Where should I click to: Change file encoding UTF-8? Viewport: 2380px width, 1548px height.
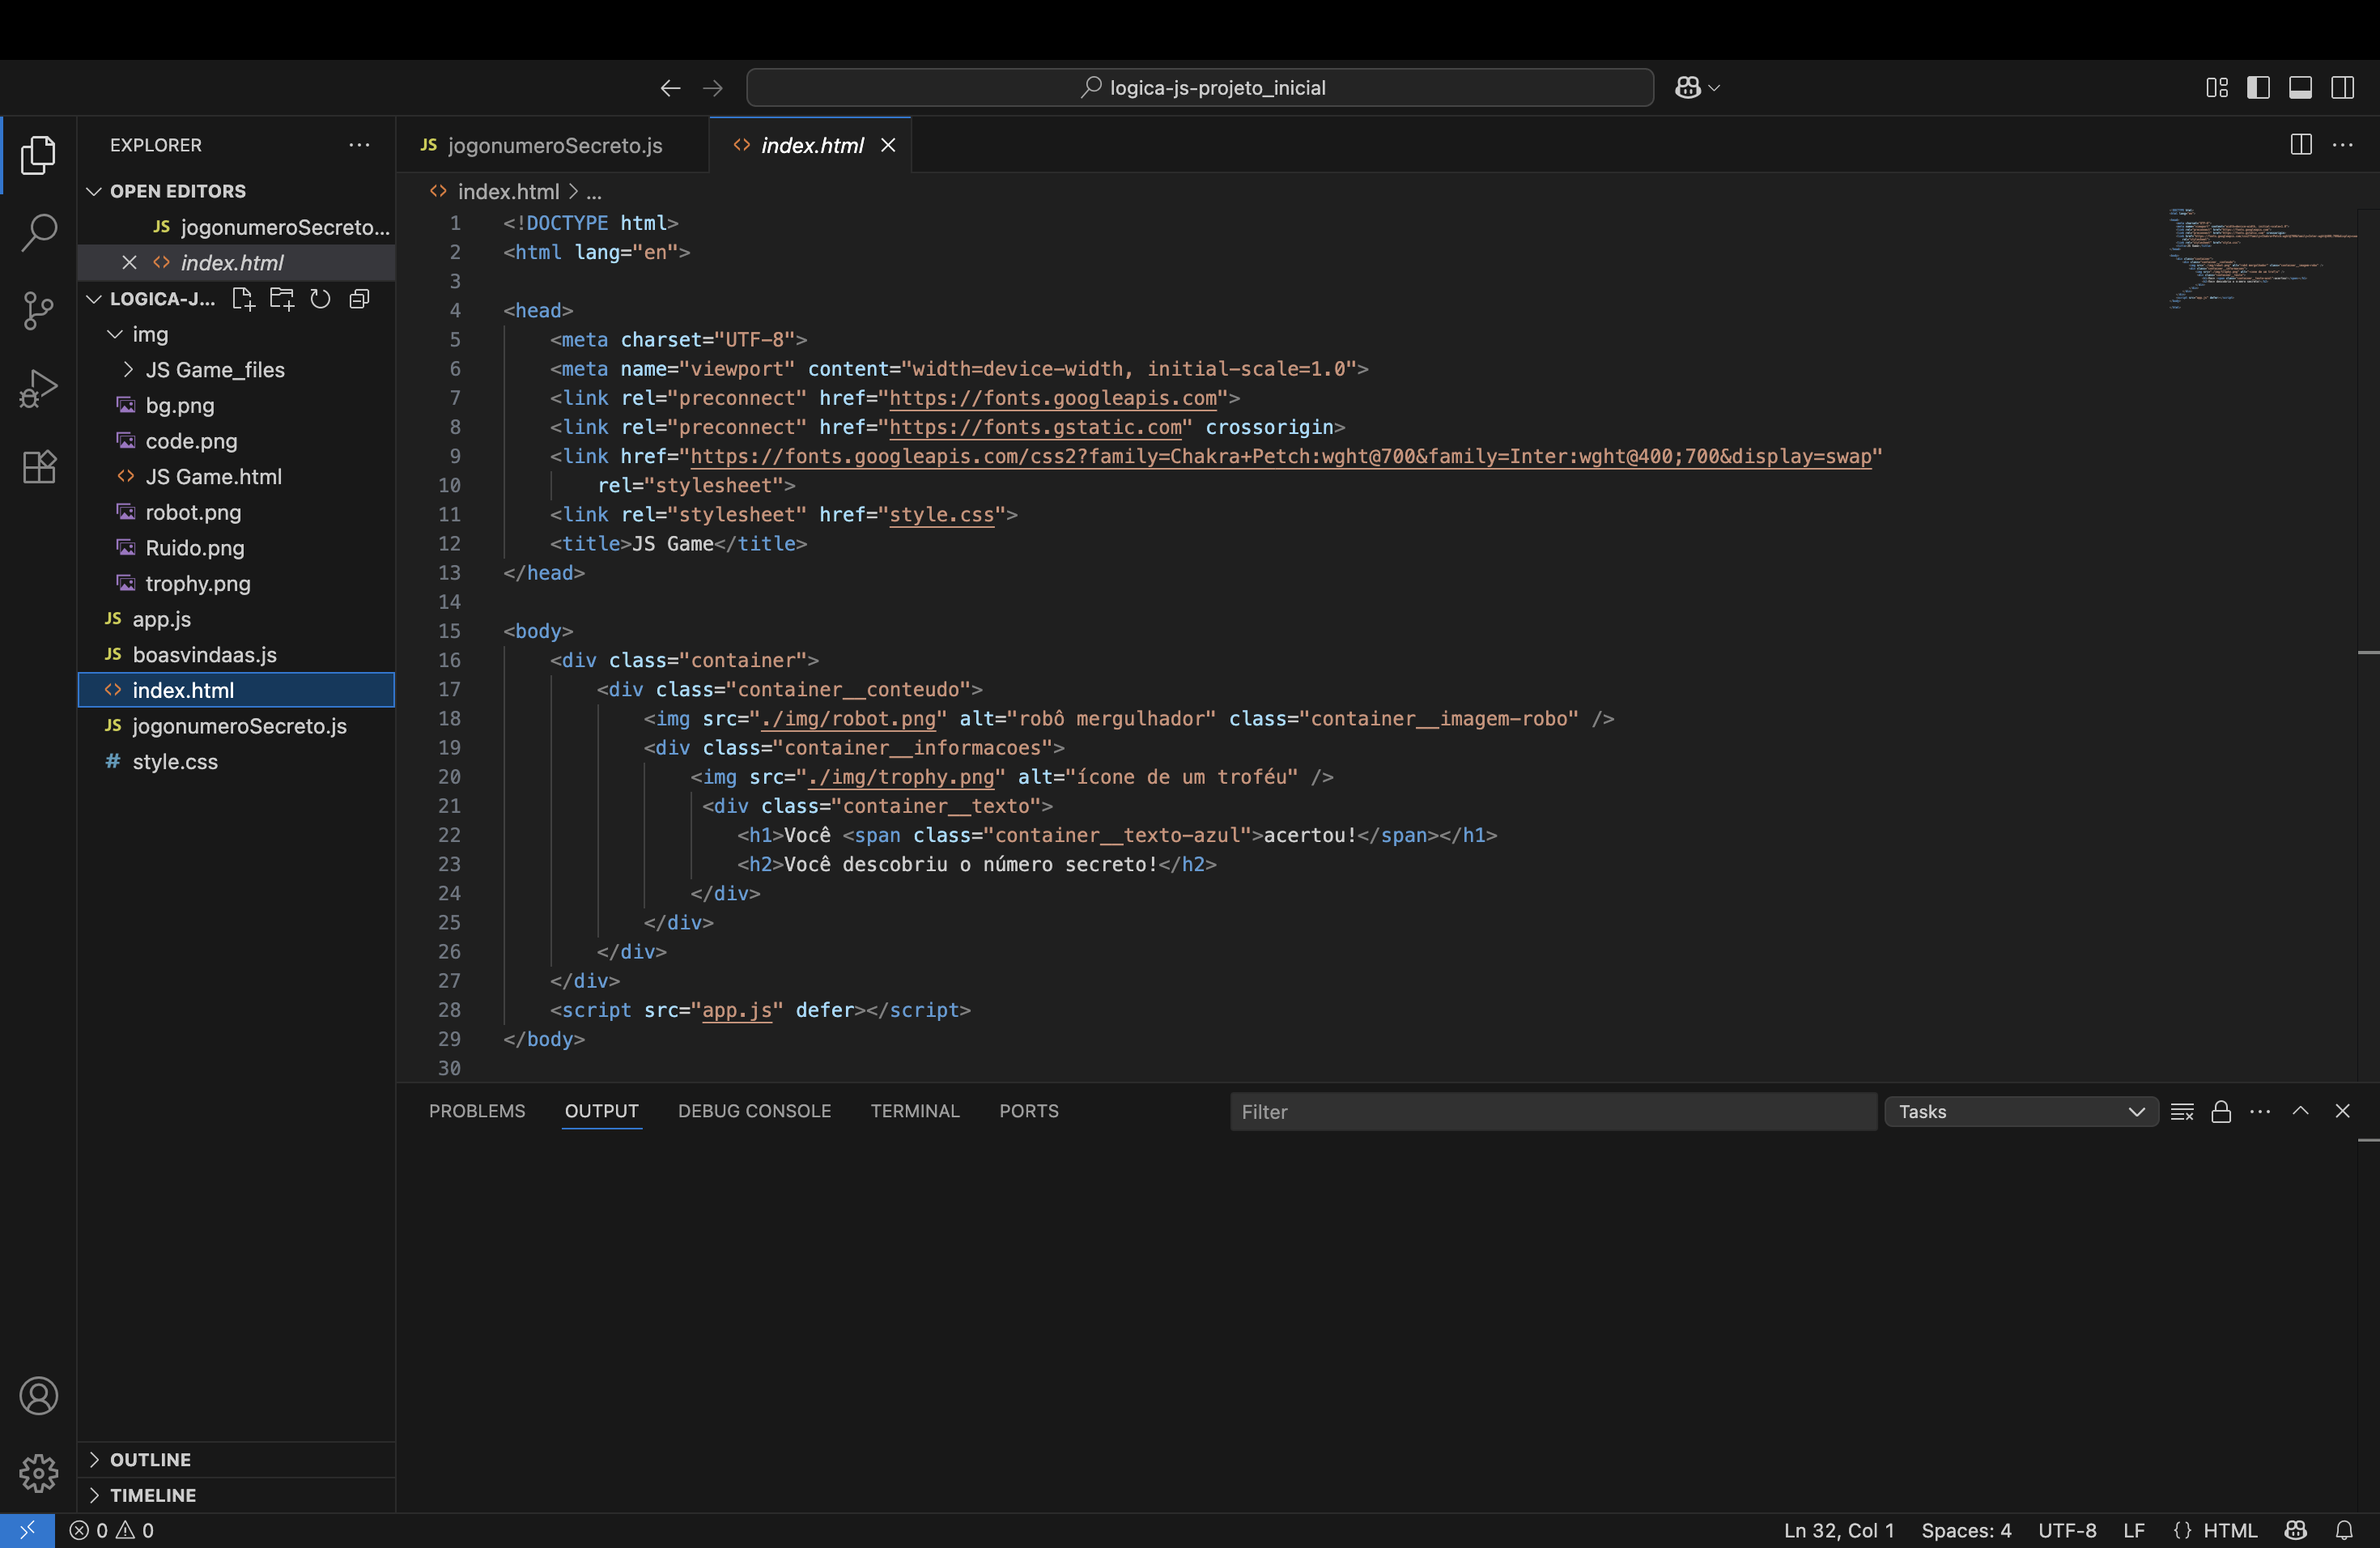click(2067, 1530)
